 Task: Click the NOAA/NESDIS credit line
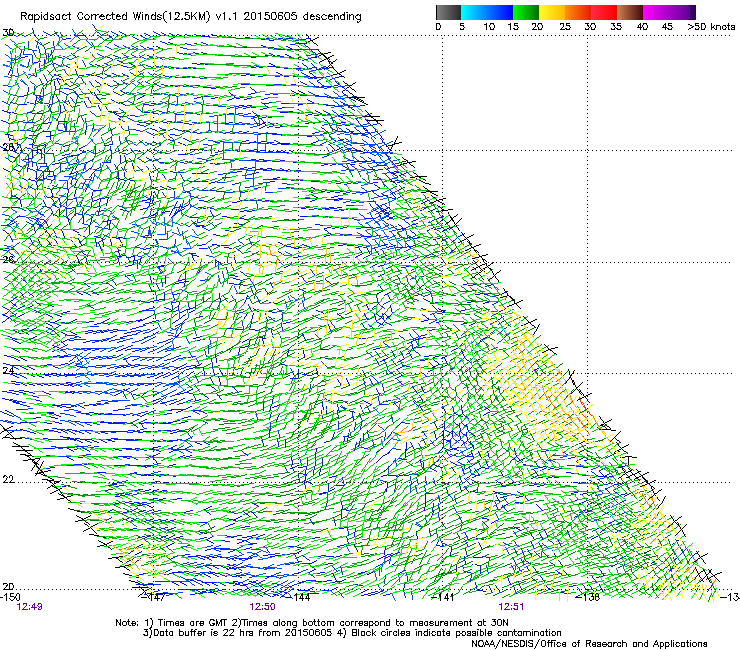pyautogui.click(x=589, y=644)
